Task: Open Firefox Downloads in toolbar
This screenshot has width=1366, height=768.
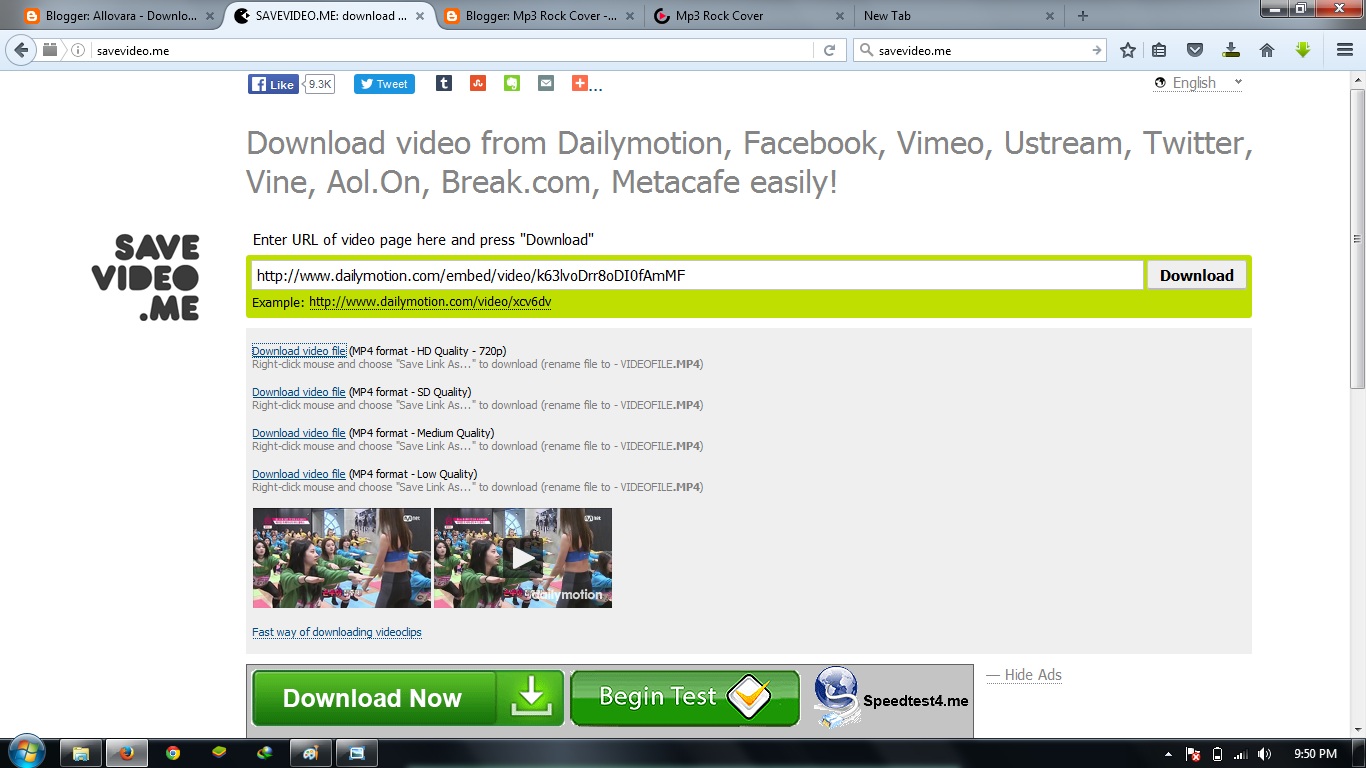Action: click(x=1231, y=49)
